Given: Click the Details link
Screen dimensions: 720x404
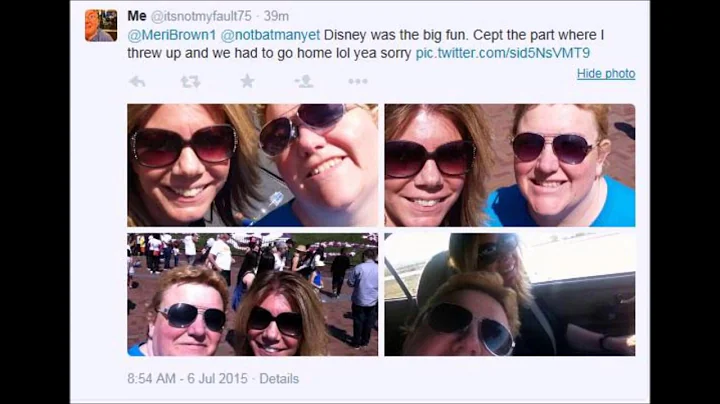Looking at the screenshot, I should pyautogui.click(x=279, y=379).
